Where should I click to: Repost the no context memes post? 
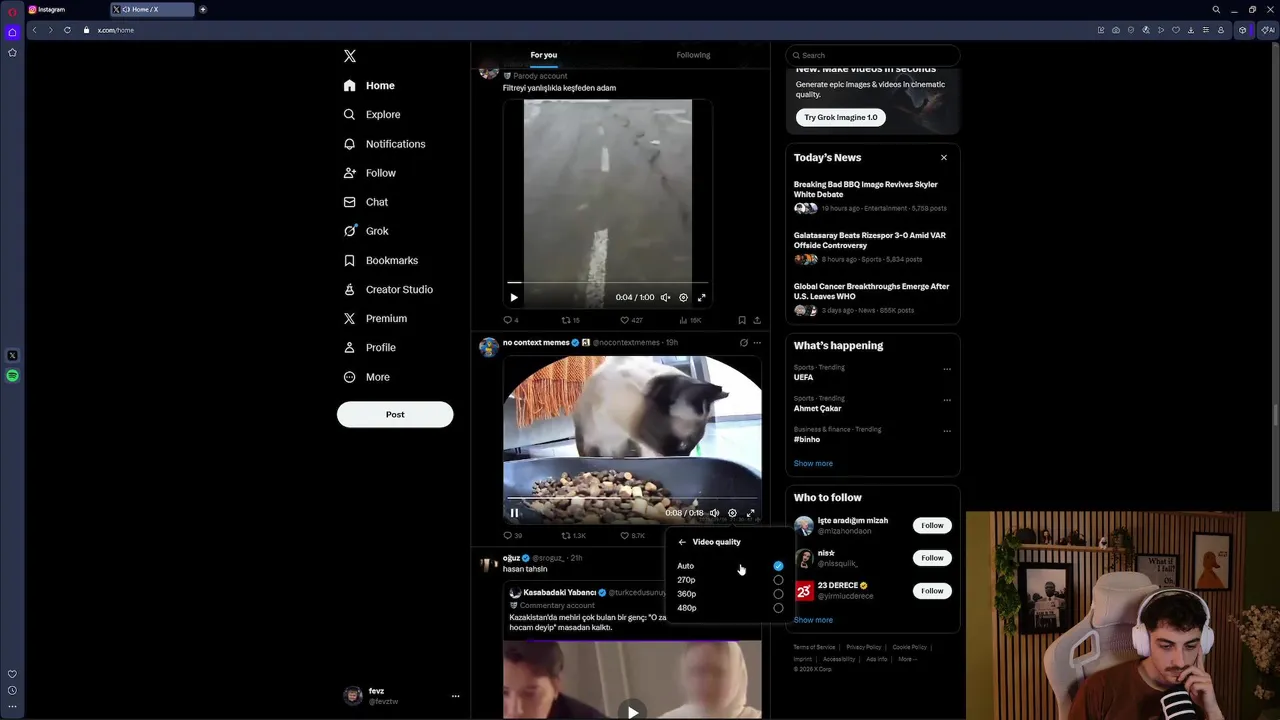(x=573, y=536)
